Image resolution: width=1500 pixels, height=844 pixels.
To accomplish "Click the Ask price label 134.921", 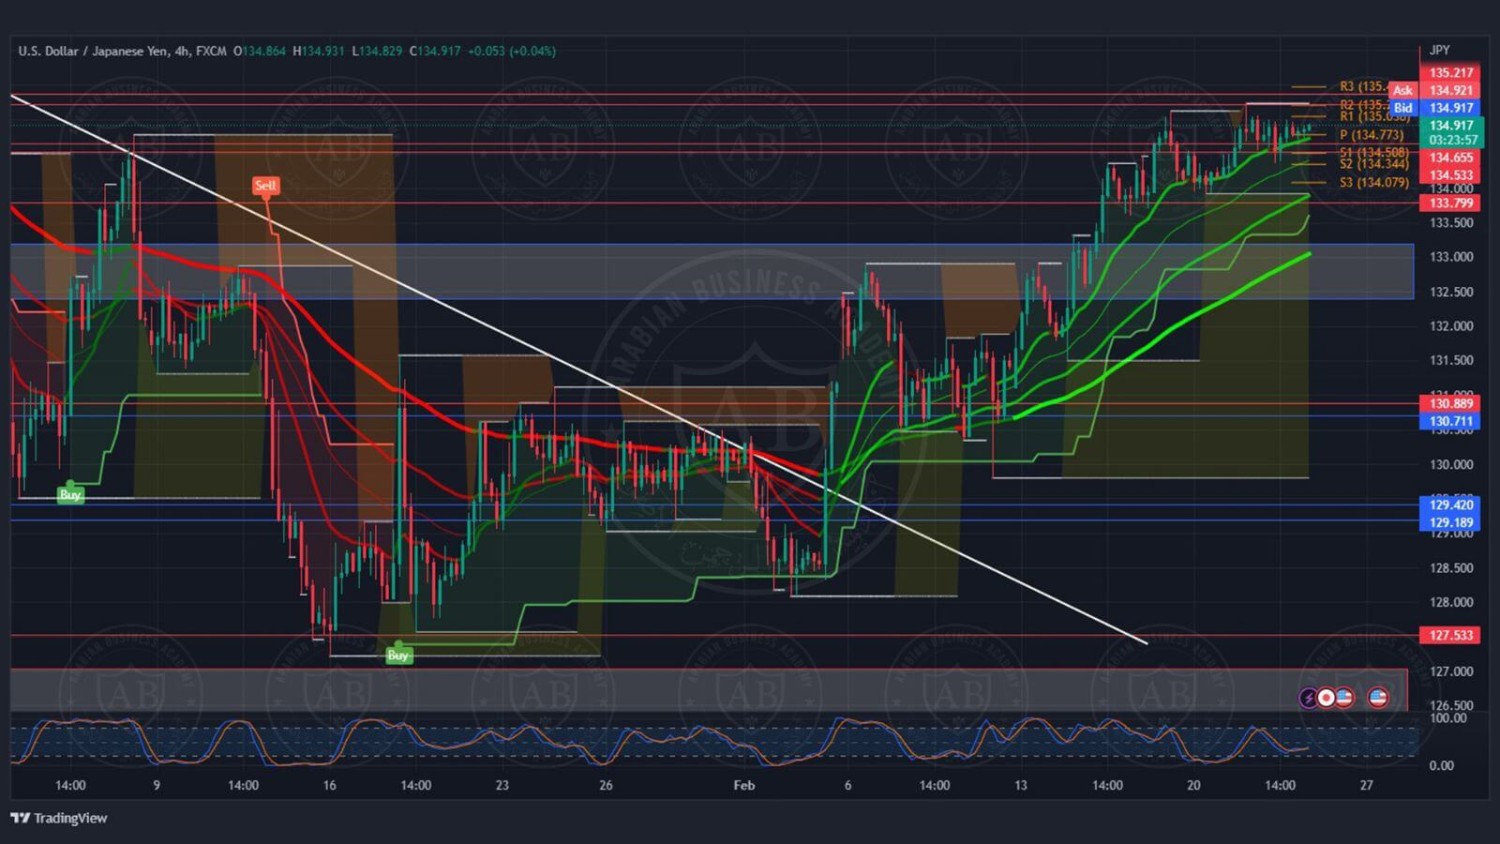I will 1435,90.
